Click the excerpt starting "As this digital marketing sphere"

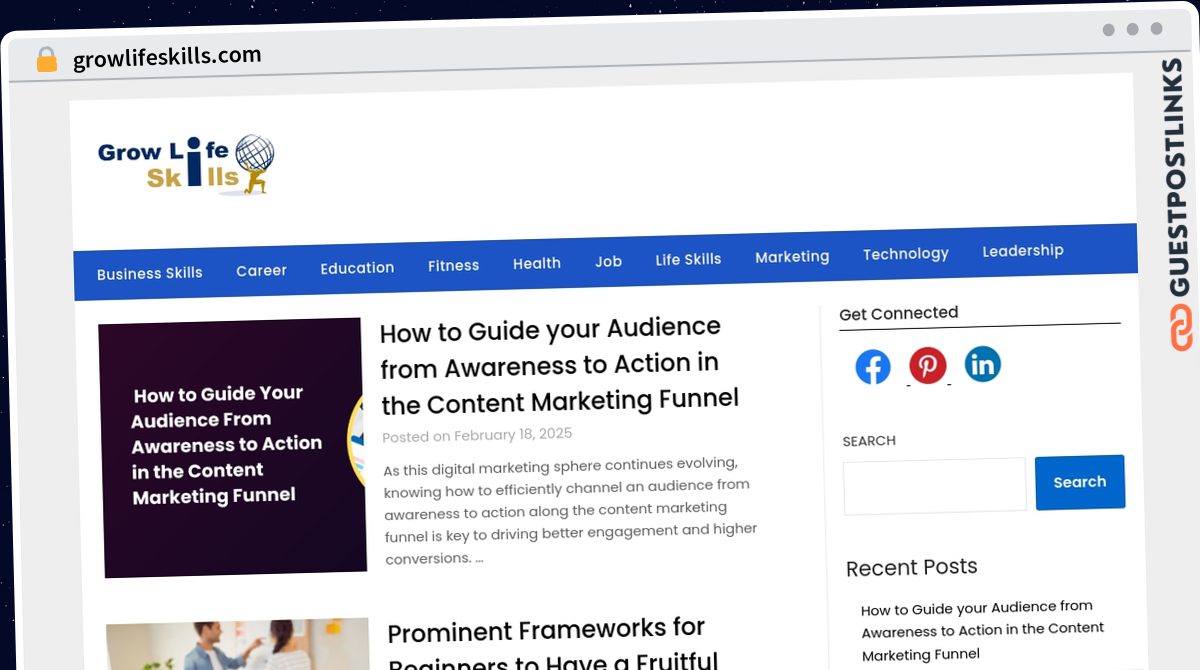tap(571, 511)
